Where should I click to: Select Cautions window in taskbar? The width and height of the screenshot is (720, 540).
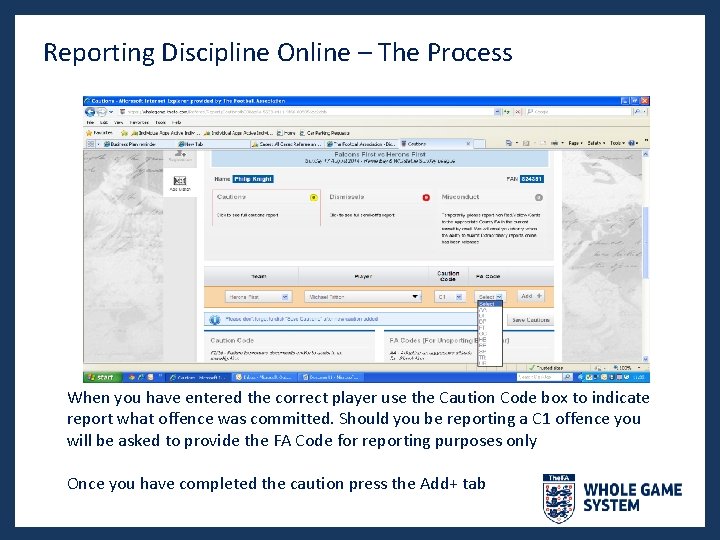pyautogui.click(x=197, y=377)
